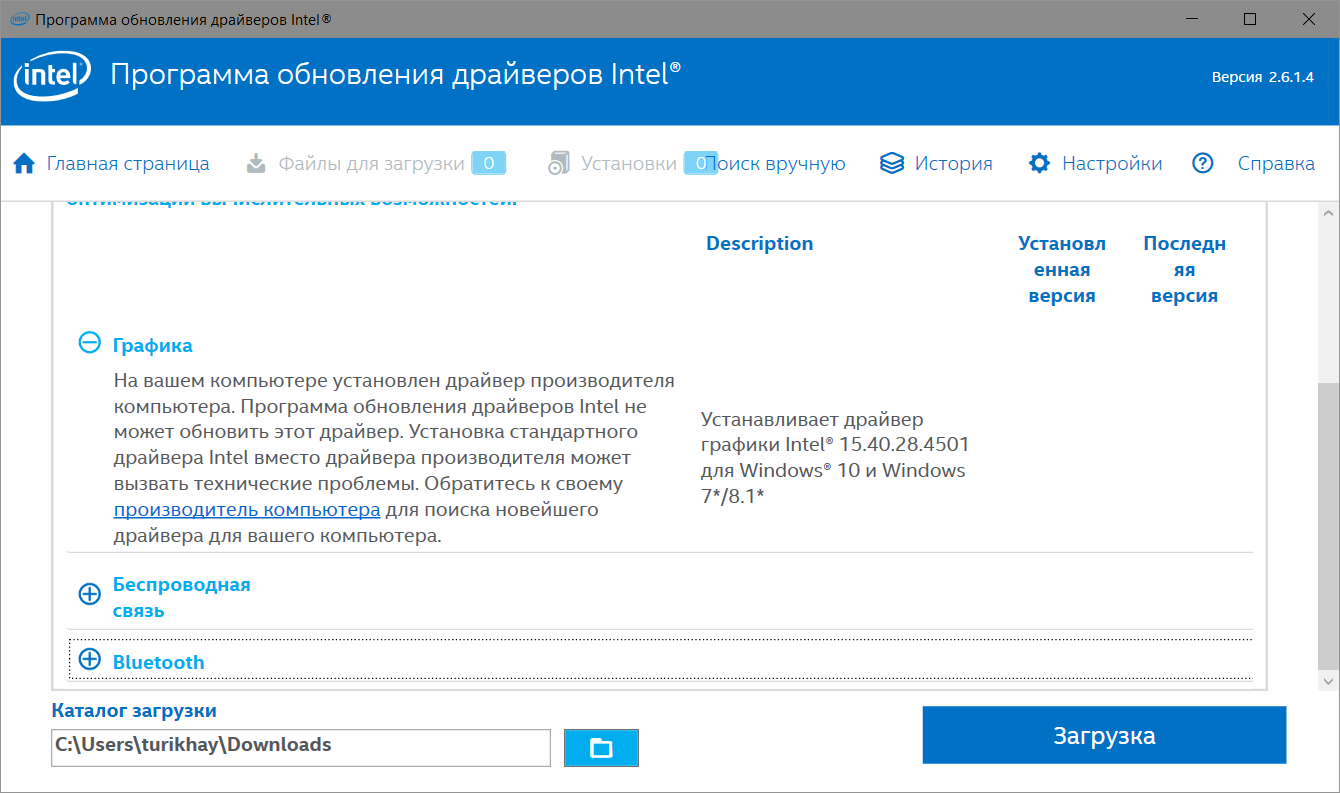This screenshot has height=793, width=1340.
Task: Click the Установки install icon
Action: (x=558, y=163)
